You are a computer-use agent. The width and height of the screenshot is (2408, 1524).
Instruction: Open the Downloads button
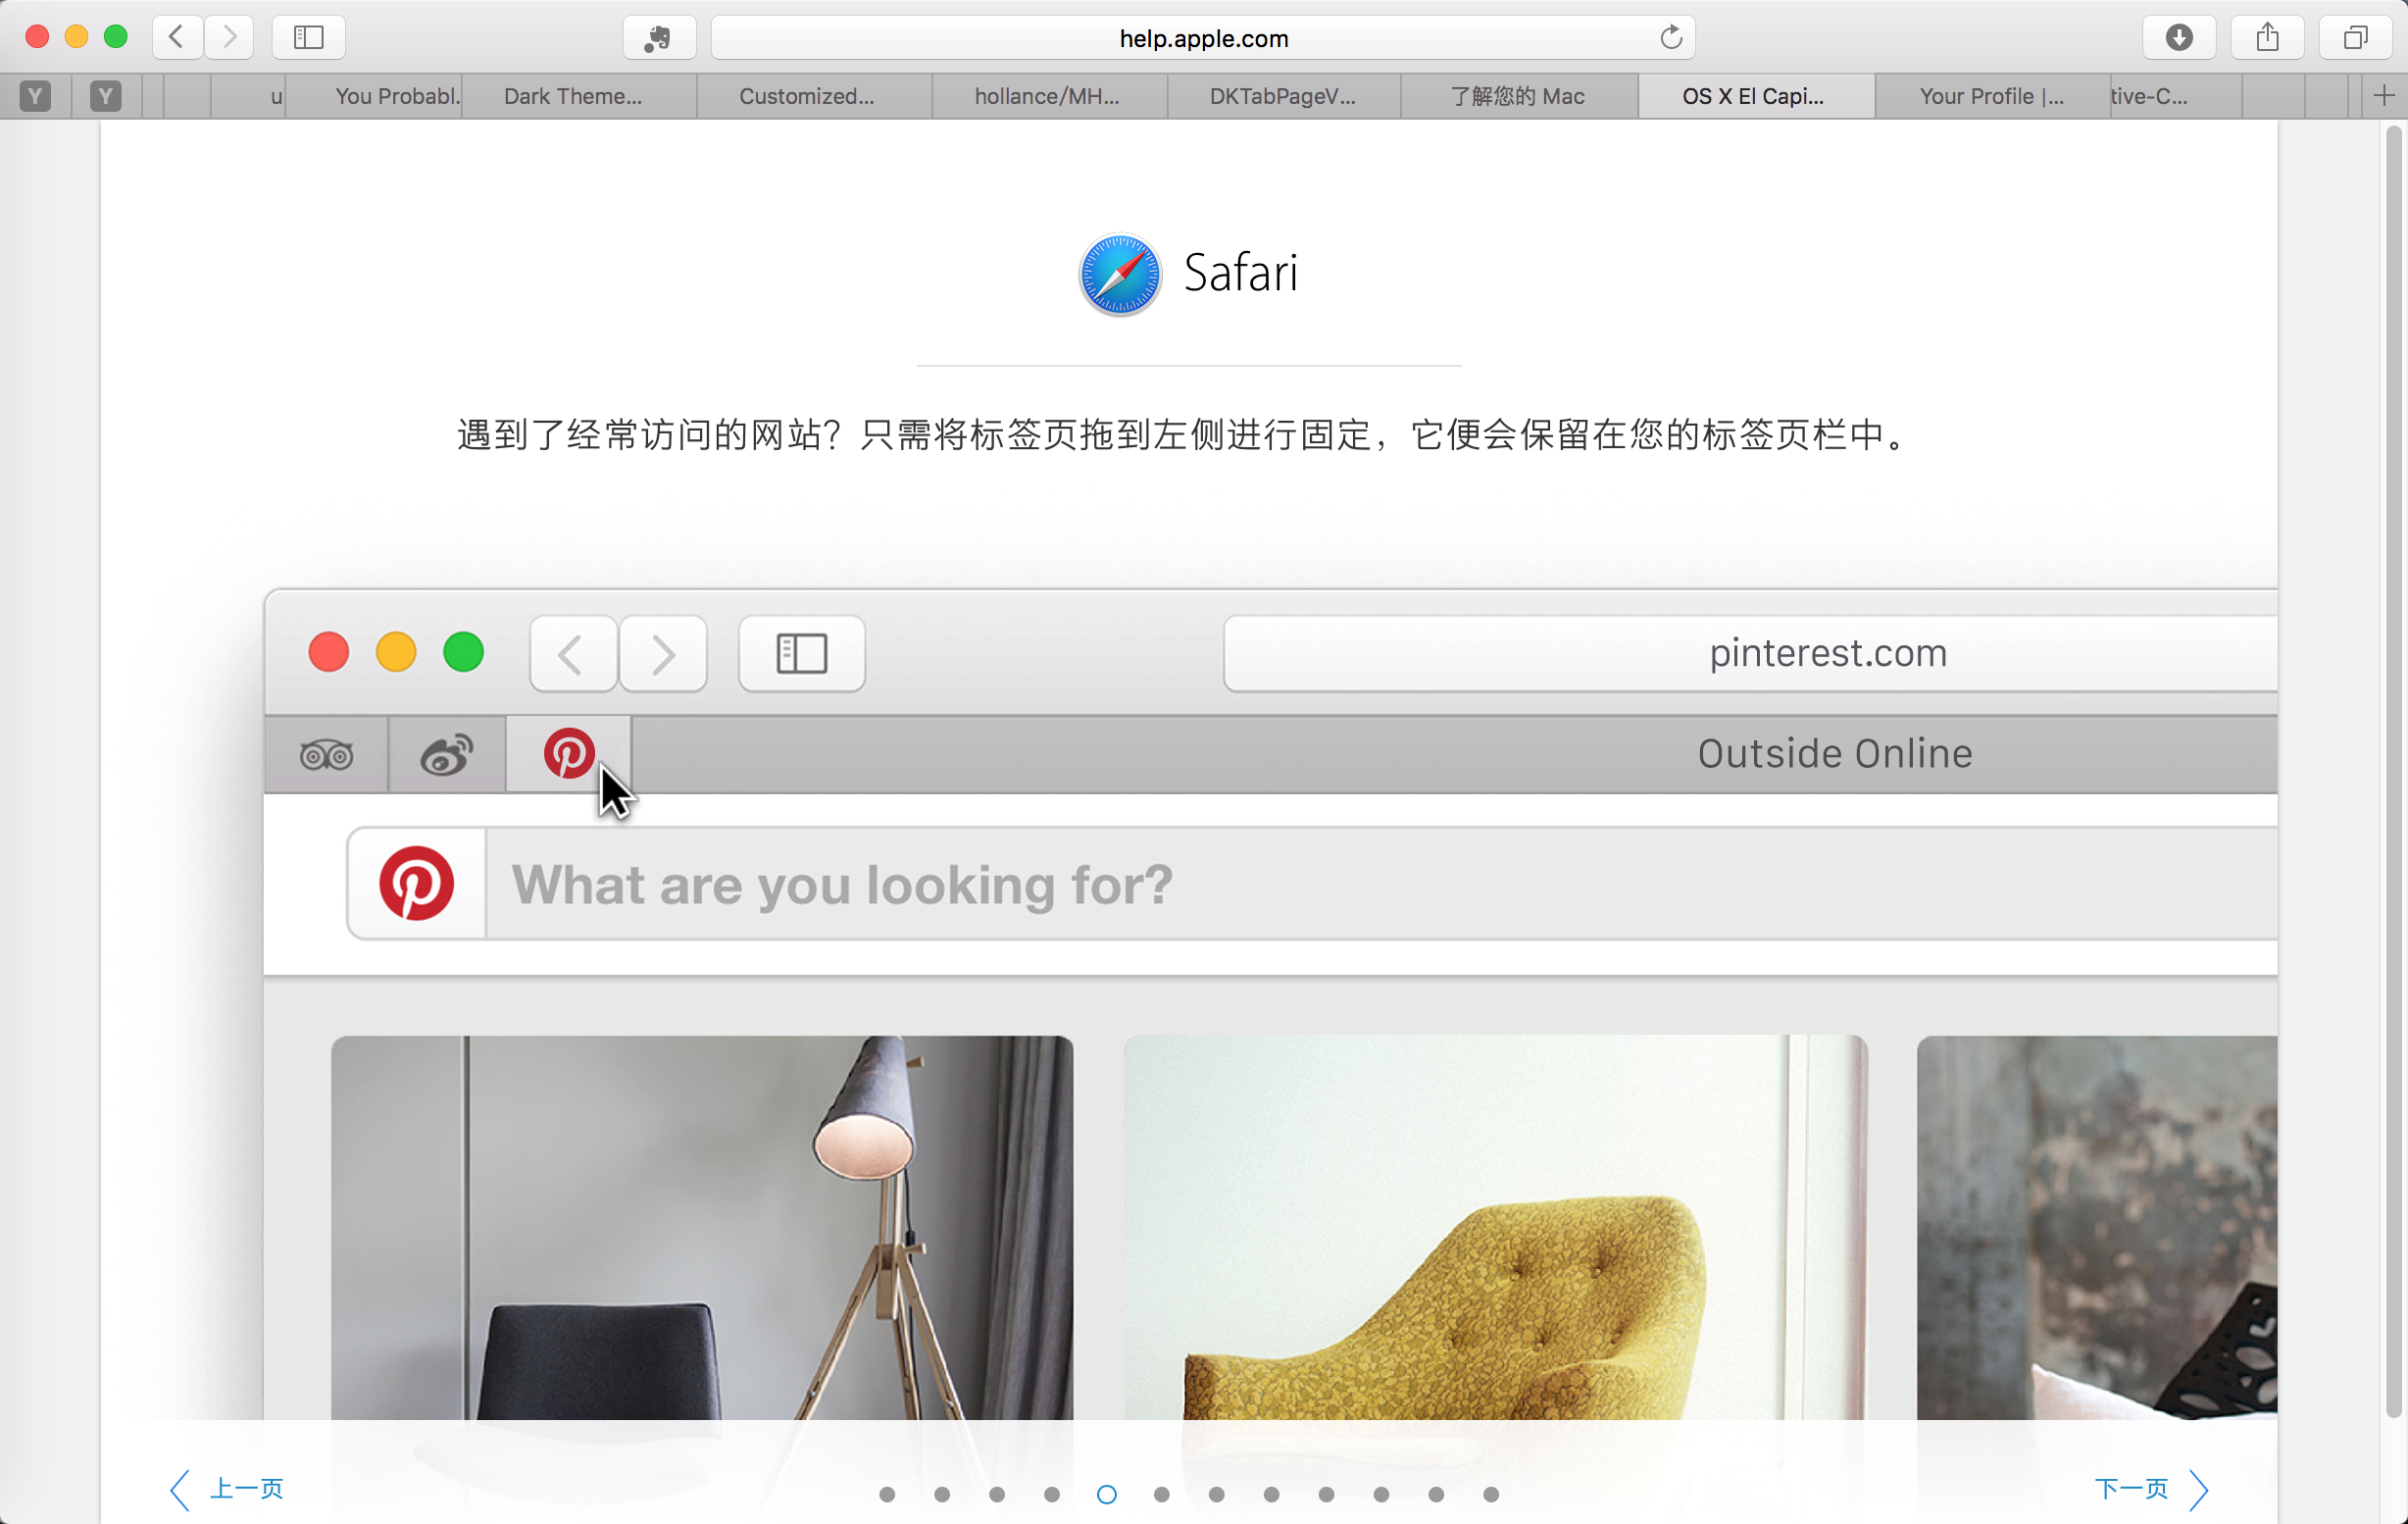click(2179, 38)
